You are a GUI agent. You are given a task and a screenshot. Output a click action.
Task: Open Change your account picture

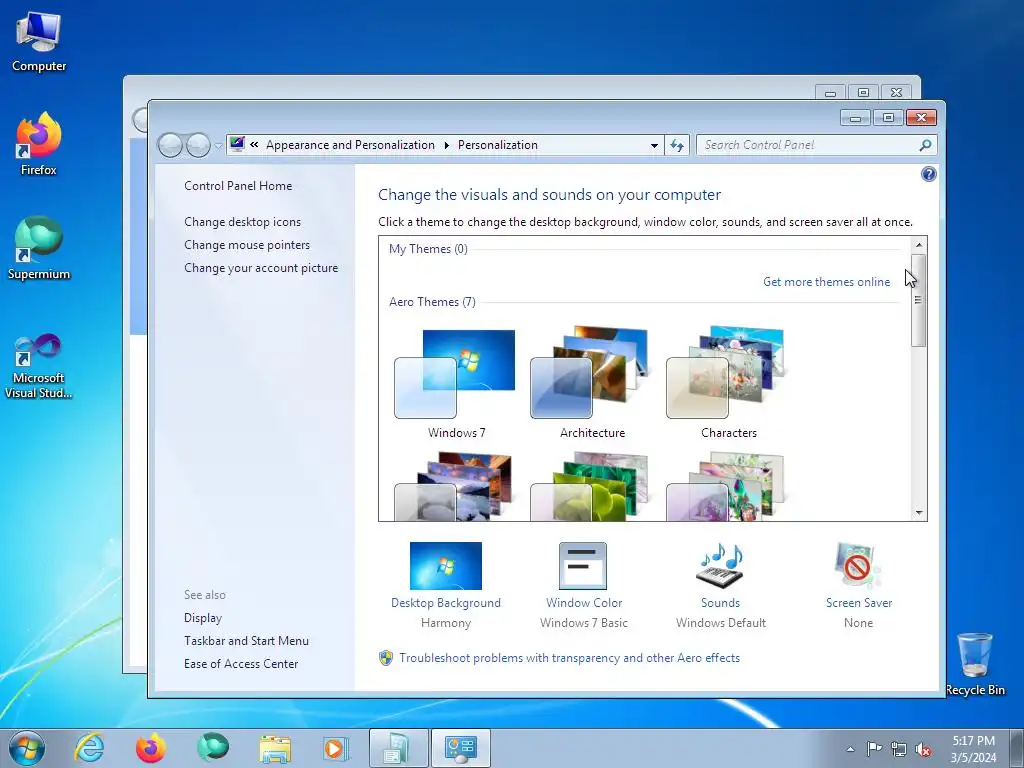coord(261,268)
